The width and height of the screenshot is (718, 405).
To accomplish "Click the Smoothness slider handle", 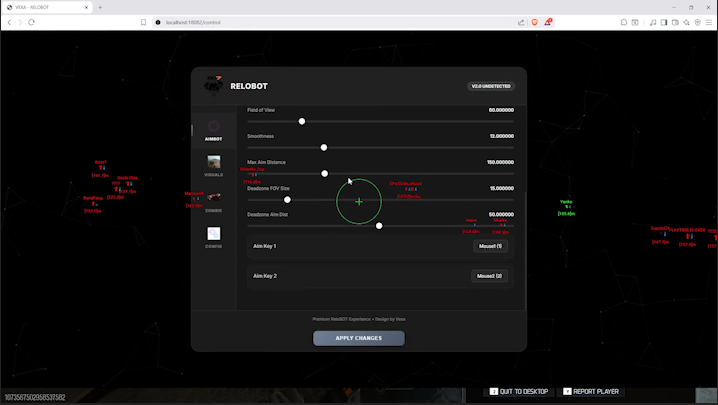I will coord(324,147).
